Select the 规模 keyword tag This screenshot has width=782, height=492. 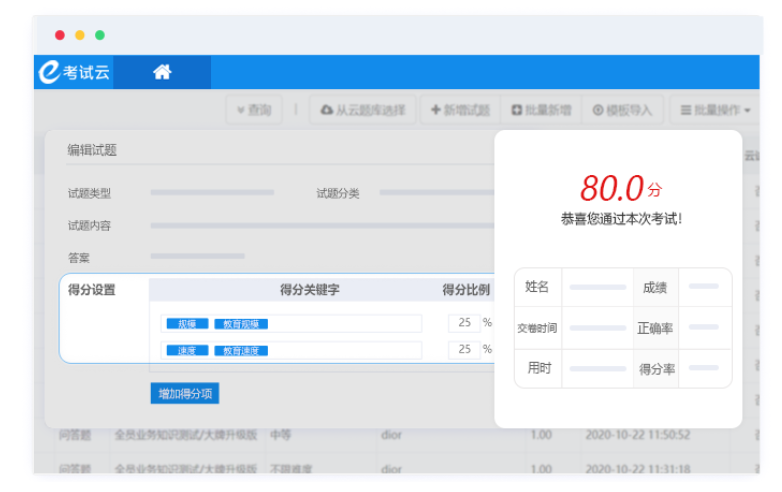[x=187, y=324]
